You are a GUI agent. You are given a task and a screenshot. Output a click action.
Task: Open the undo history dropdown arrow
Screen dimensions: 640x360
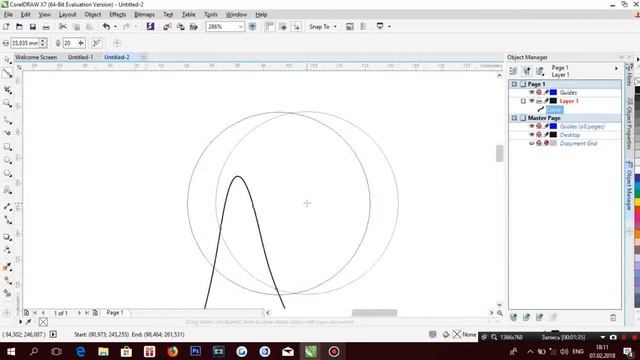pyautogui.click(x=115, y=27)
